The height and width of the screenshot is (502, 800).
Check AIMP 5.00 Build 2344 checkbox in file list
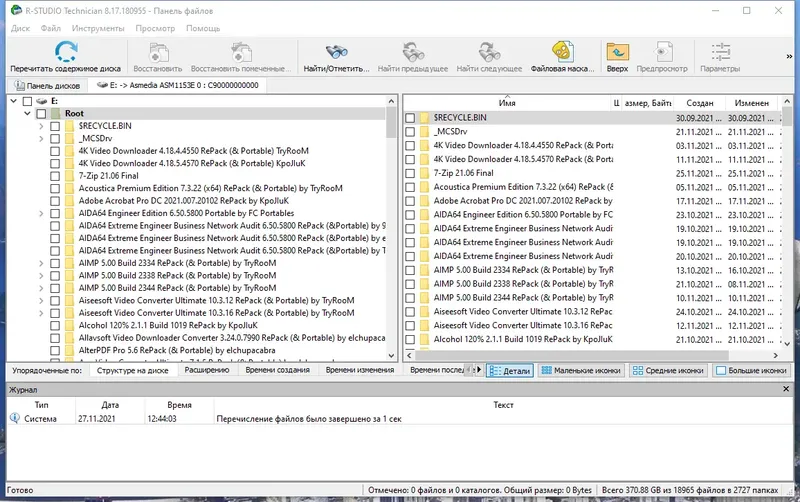[410, 298]
